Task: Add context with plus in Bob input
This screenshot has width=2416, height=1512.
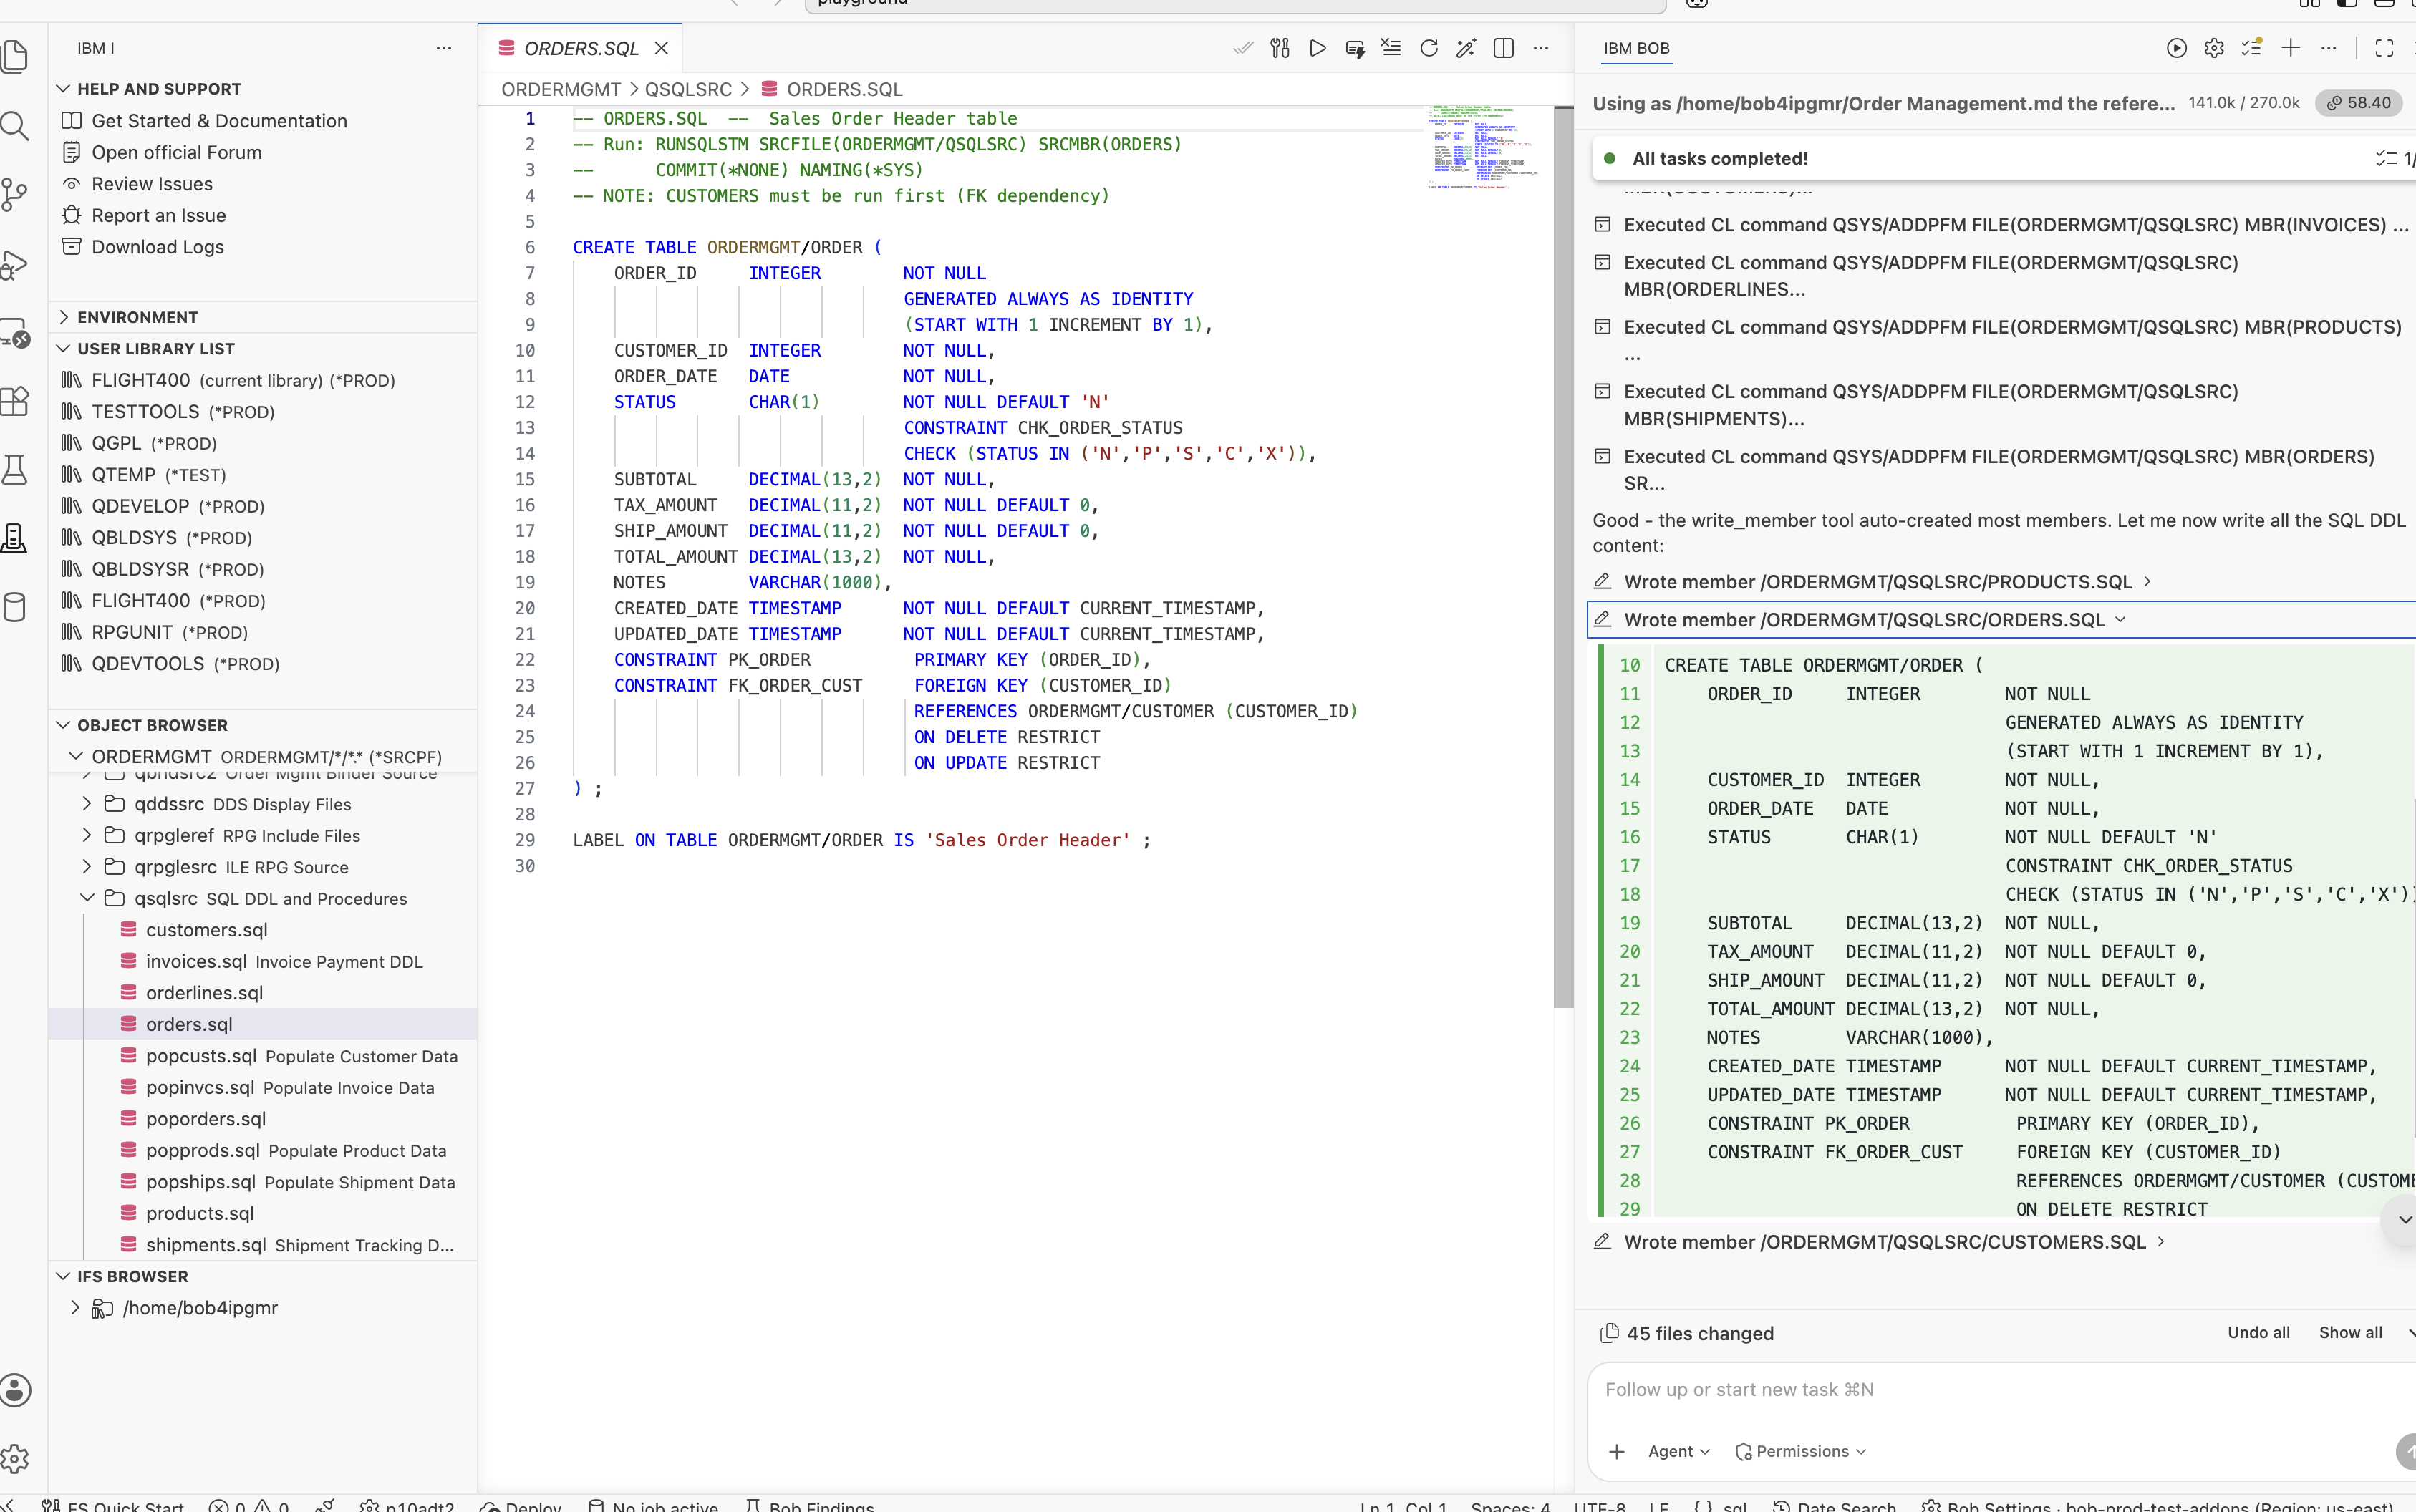Action: [x=1617, y=1451]
